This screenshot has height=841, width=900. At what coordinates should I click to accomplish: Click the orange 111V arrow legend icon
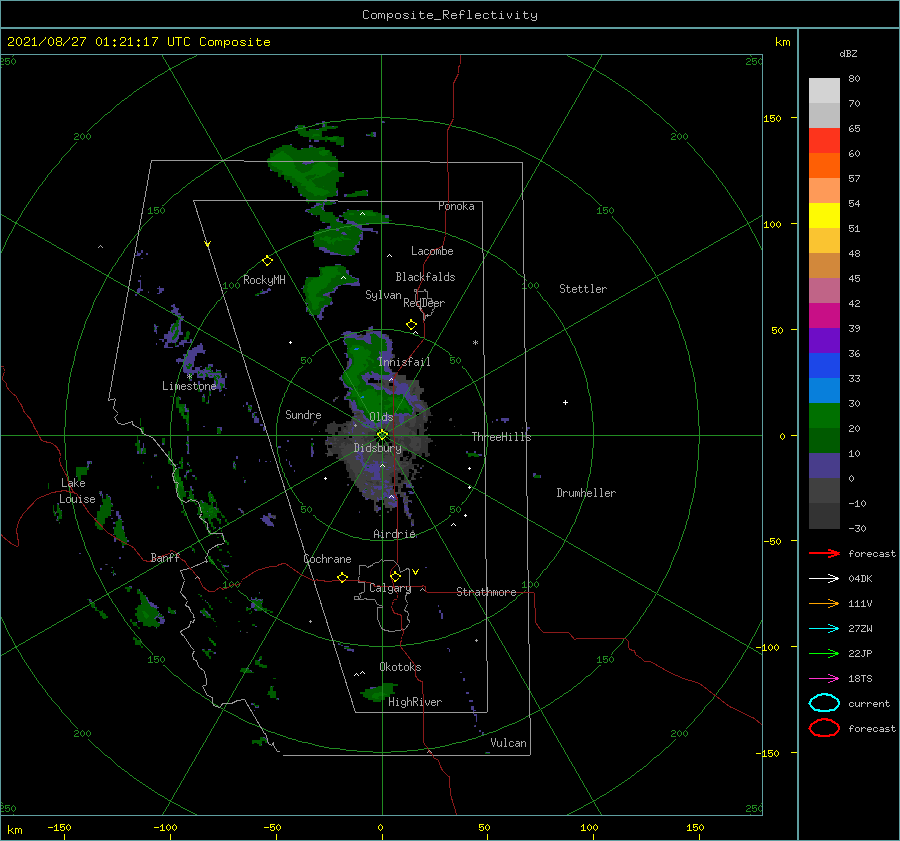[824, 603]
